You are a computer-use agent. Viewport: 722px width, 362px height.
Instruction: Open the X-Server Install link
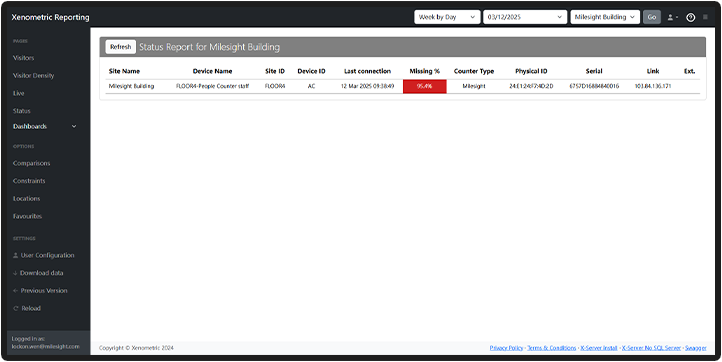599,348
